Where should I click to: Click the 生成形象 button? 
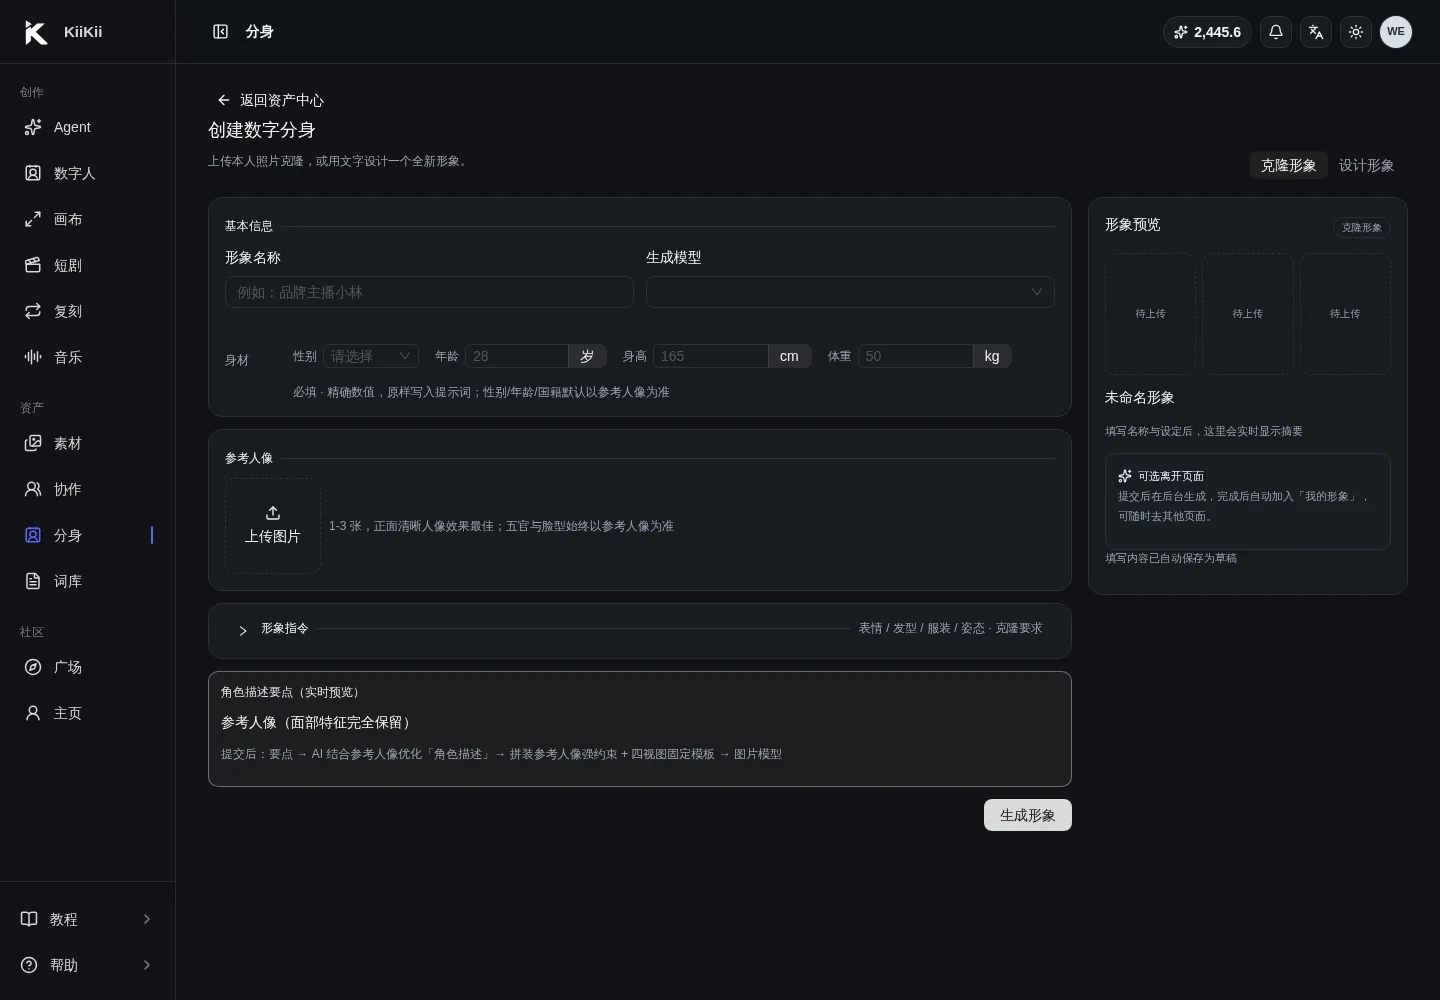[x=1028, y=815]
